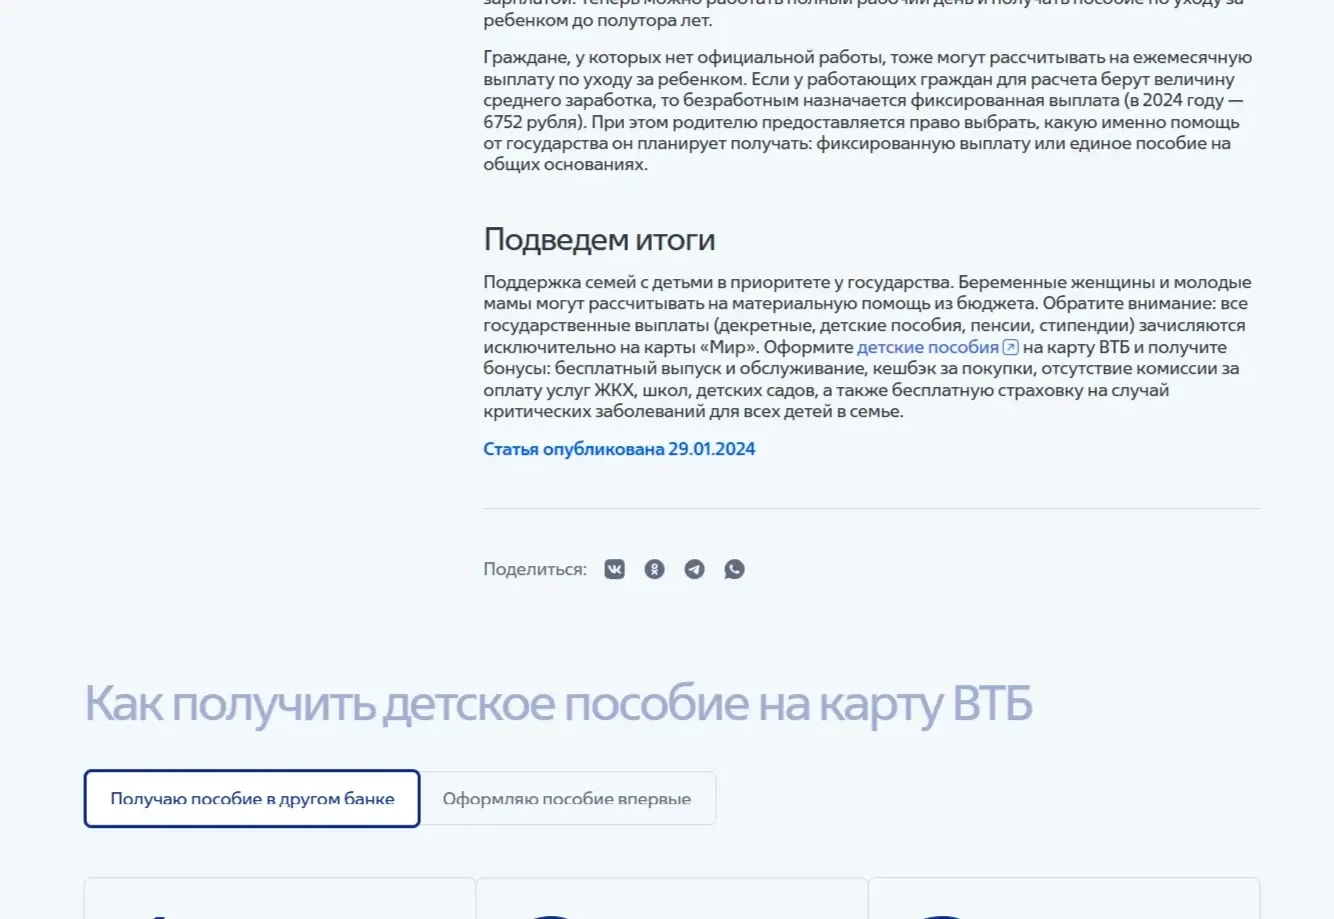Select the «Получаю пособие в другом банке» tab
The image size is (1334, 919).
[252, 798]
